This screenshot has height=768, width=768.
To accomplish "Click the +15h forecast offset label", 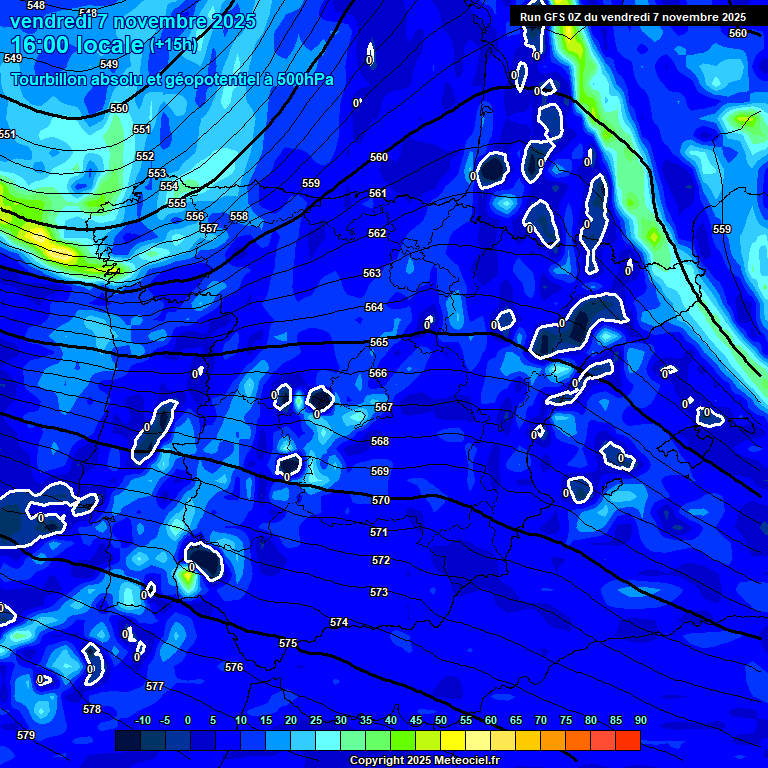I will 173,45.
